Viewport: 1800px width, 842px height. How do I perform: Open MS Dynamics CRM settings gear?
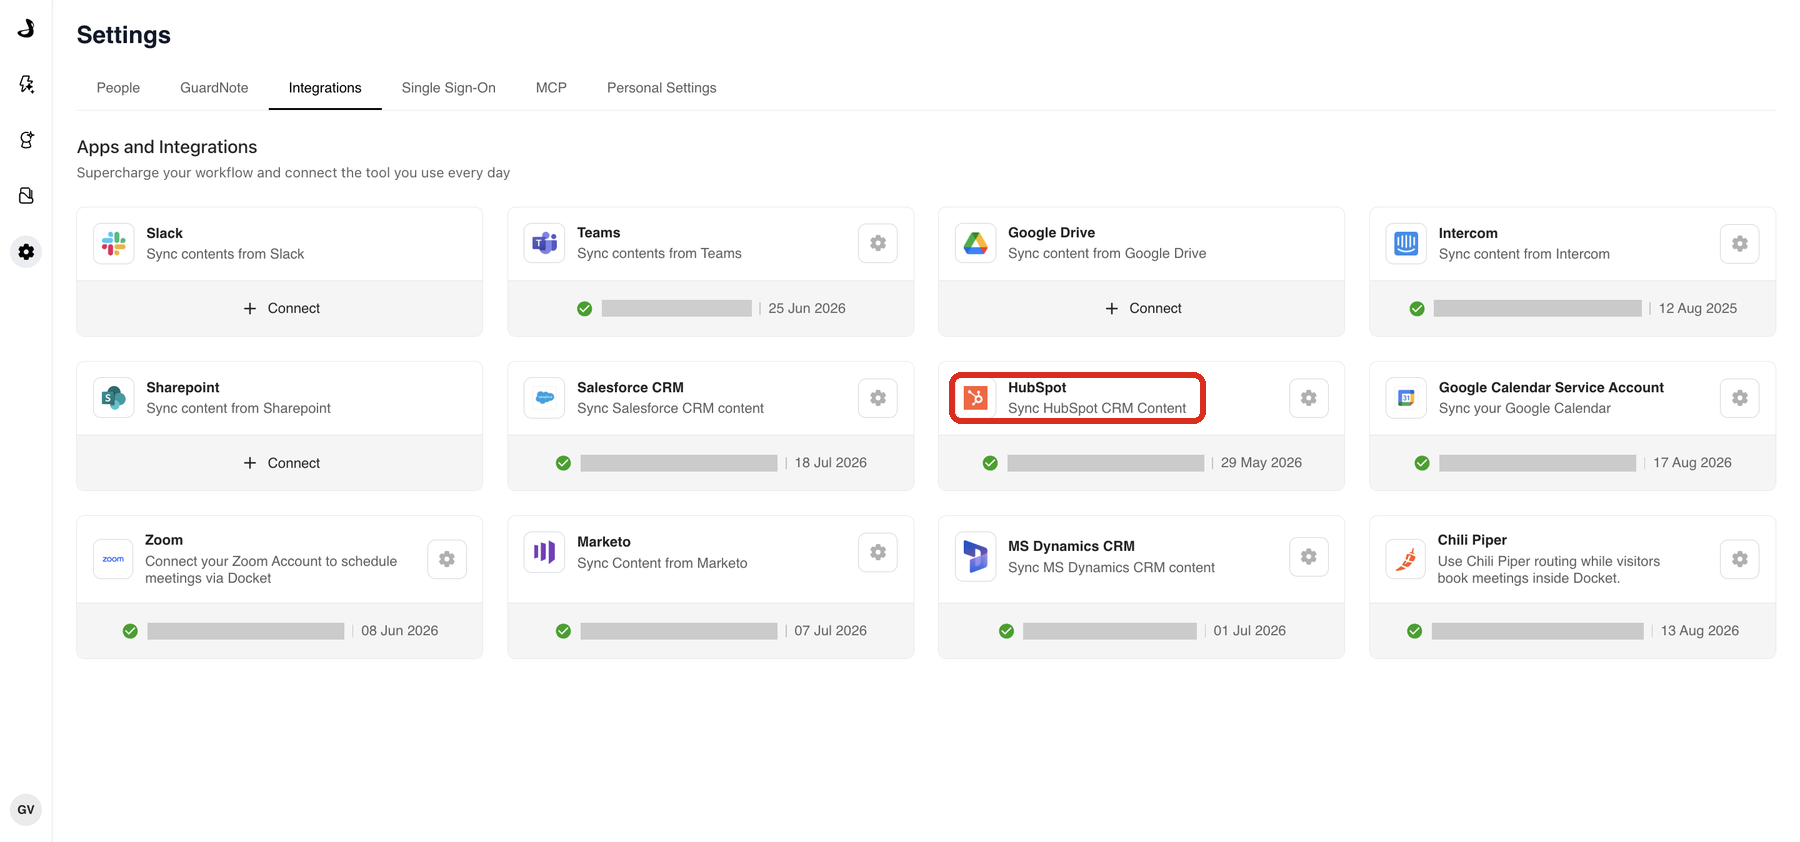(1309, 557)
